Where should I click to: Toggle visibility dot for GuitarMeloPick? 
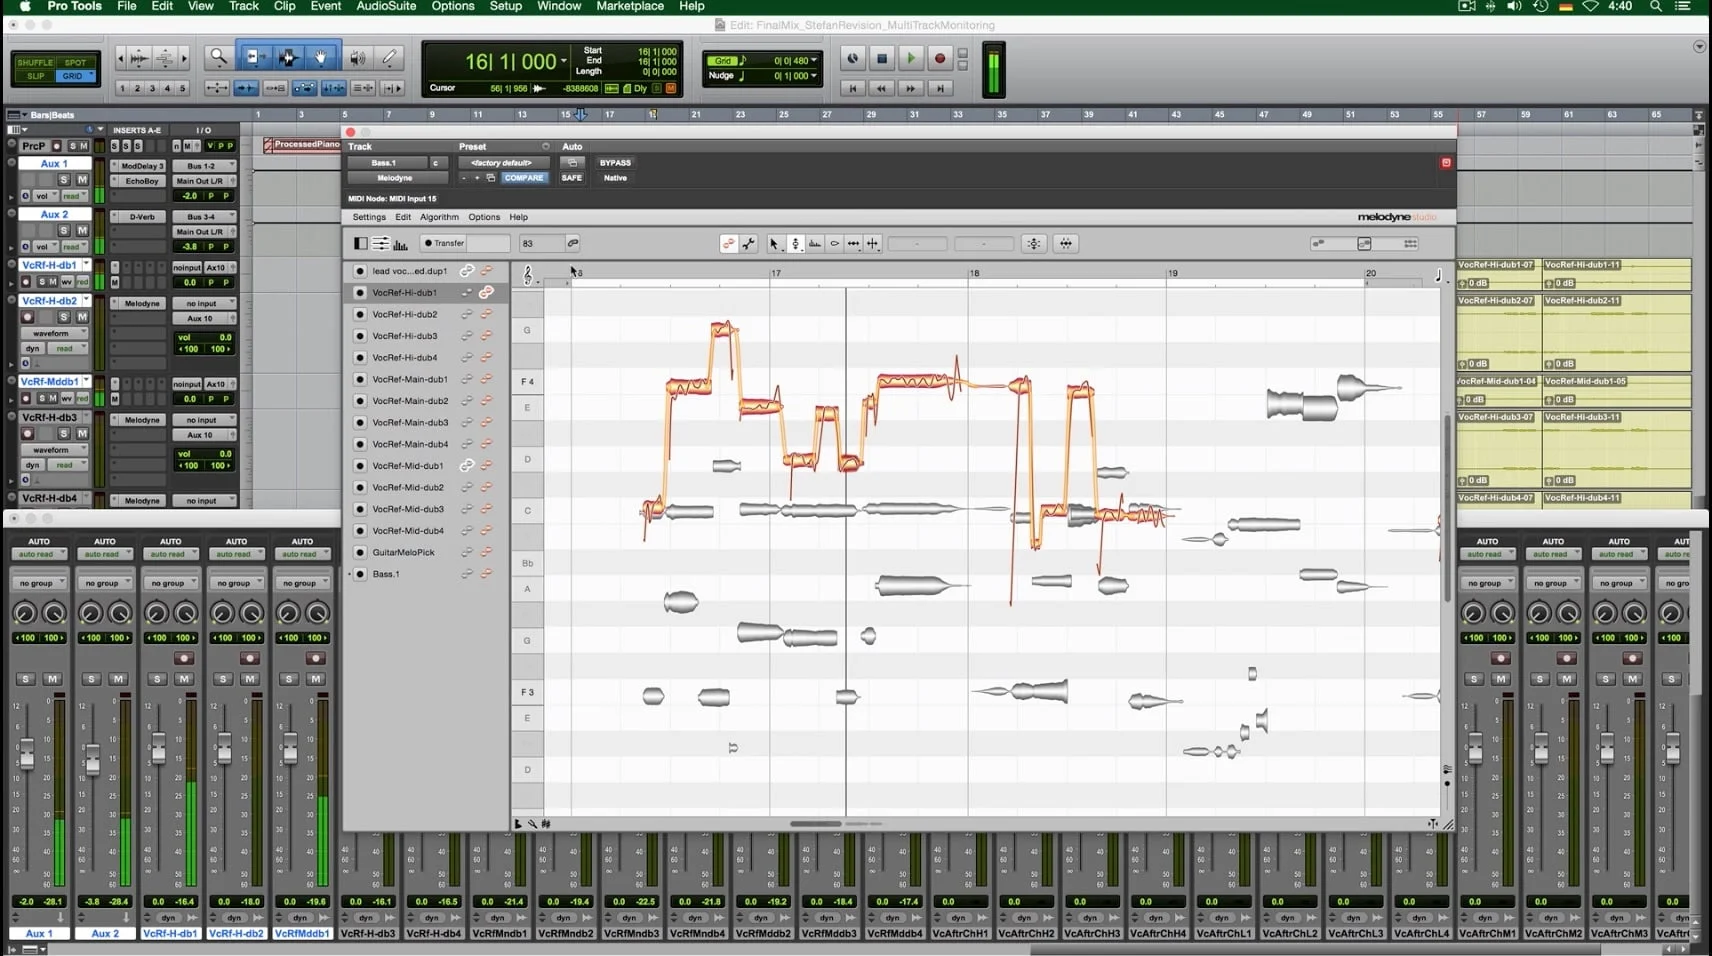[360, 552]
